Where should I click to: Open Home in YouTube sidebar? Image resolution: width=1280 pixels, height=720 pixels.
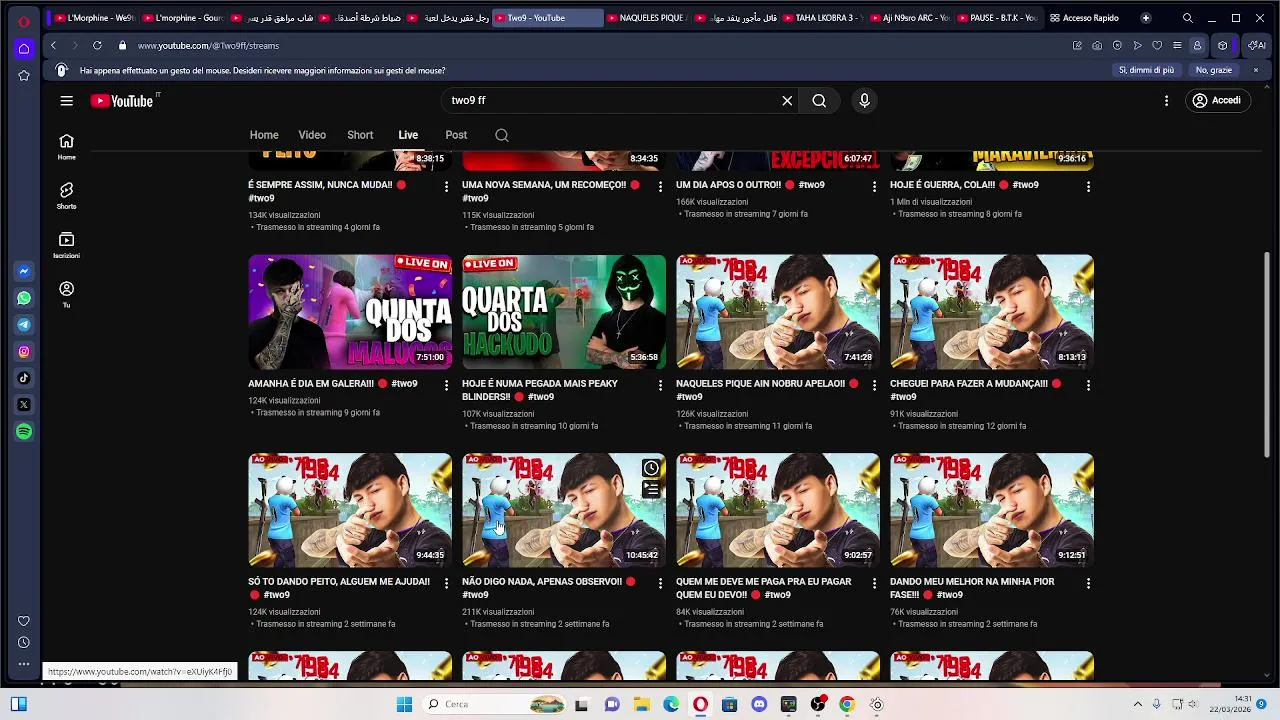click(66, 146)
